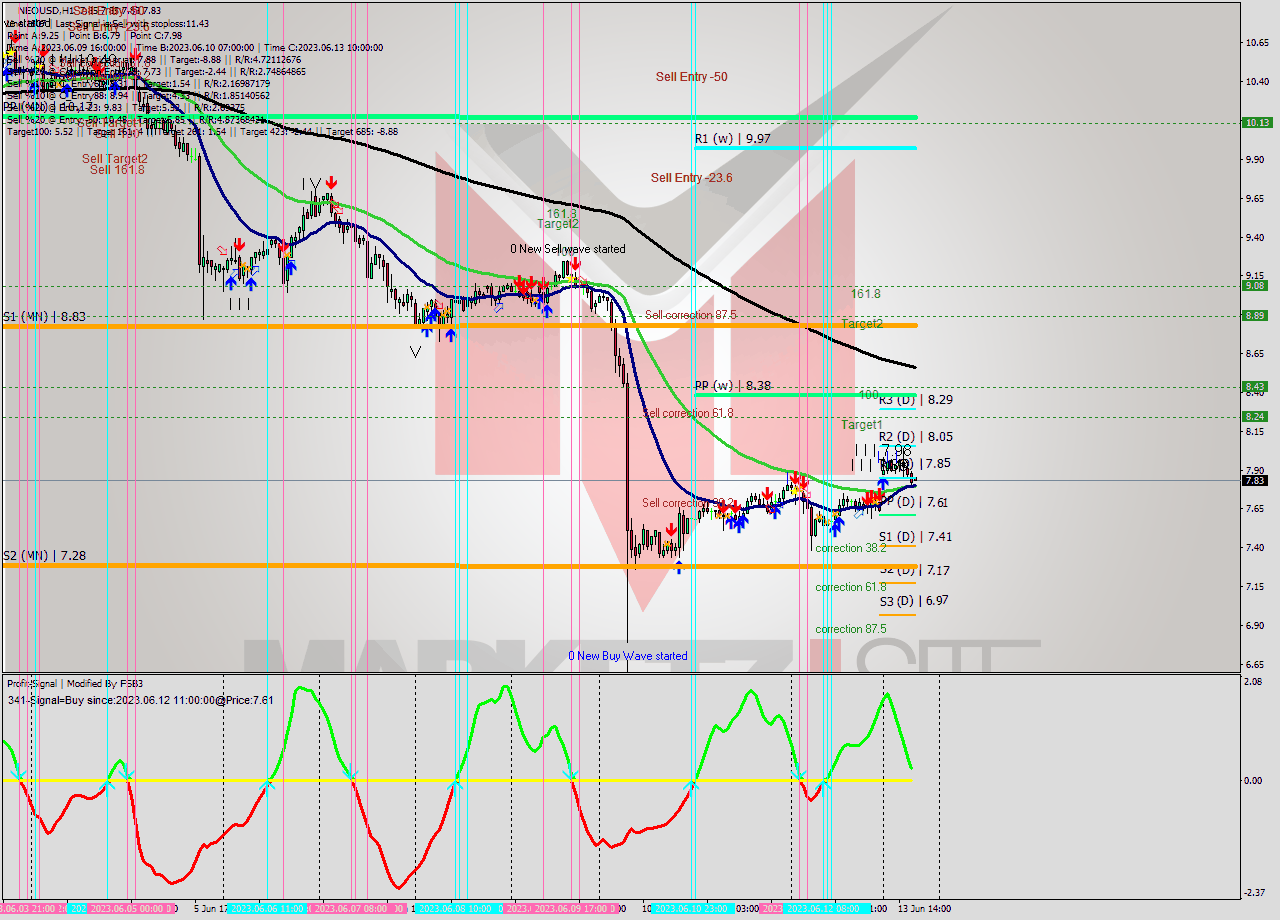Select the 2023.06.10 23:00 time marker

tap(691, 909)
